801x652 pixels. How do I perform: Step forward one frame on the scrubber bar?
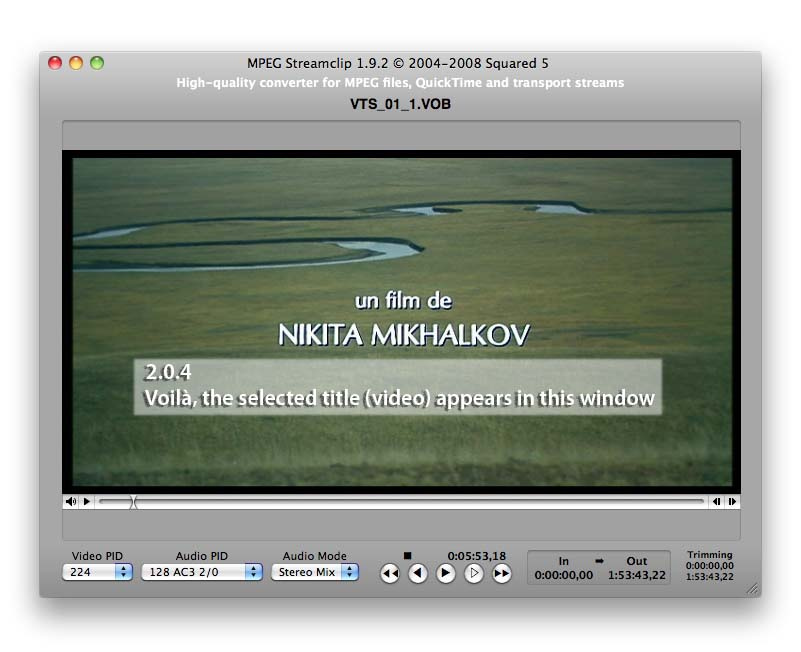click(732, 501)
